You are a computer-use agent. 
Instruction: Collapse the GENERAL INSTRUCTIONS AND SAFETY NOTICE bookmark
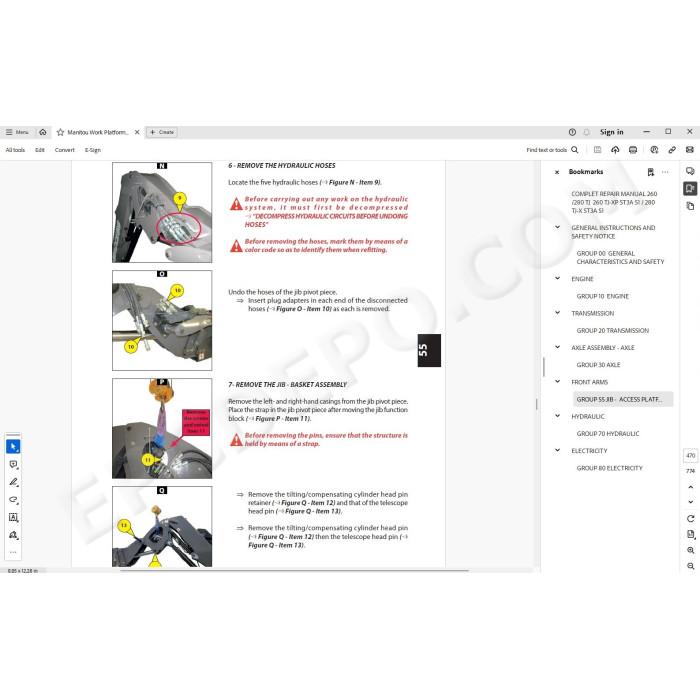pyautogui.click(x=557, y=227)
